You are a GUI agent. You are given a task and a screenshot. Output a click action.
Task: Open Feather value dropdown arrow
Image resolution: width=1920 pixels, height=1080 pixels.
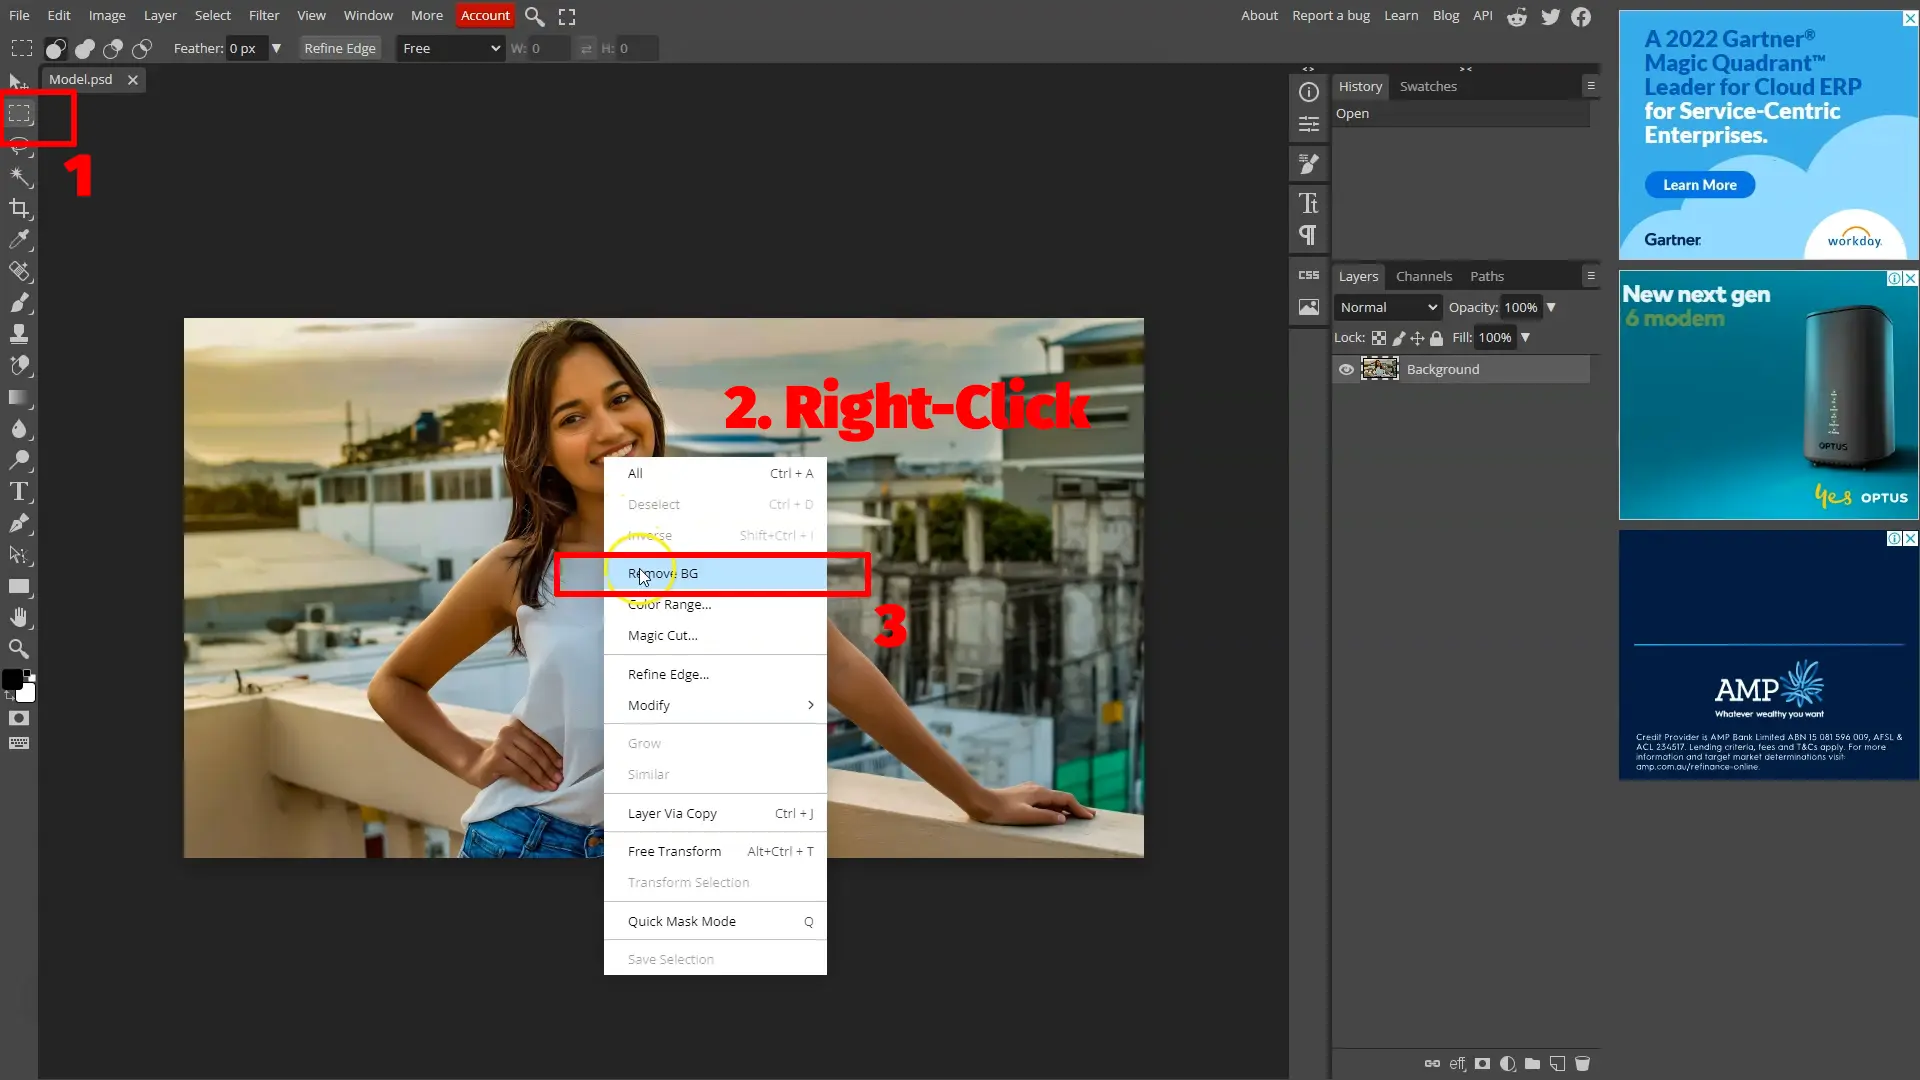[x=276, y=48]
